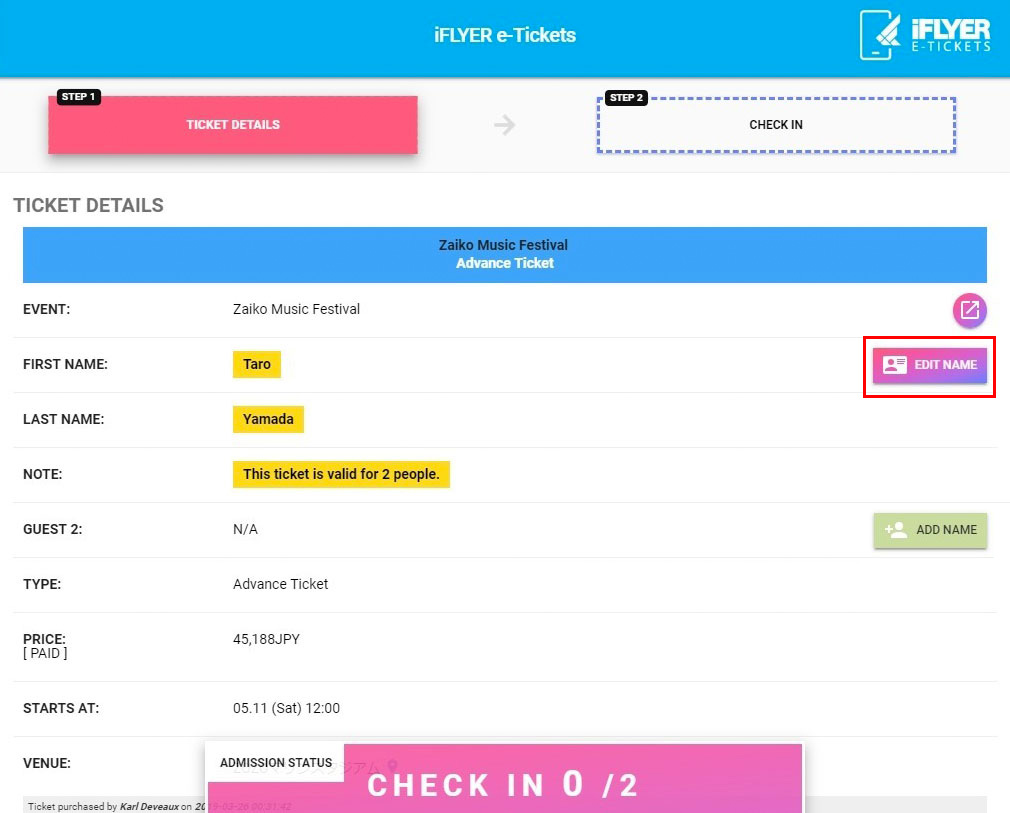
Task: Click the type value Advance Ticket
Action: click(x=280, y=584)
